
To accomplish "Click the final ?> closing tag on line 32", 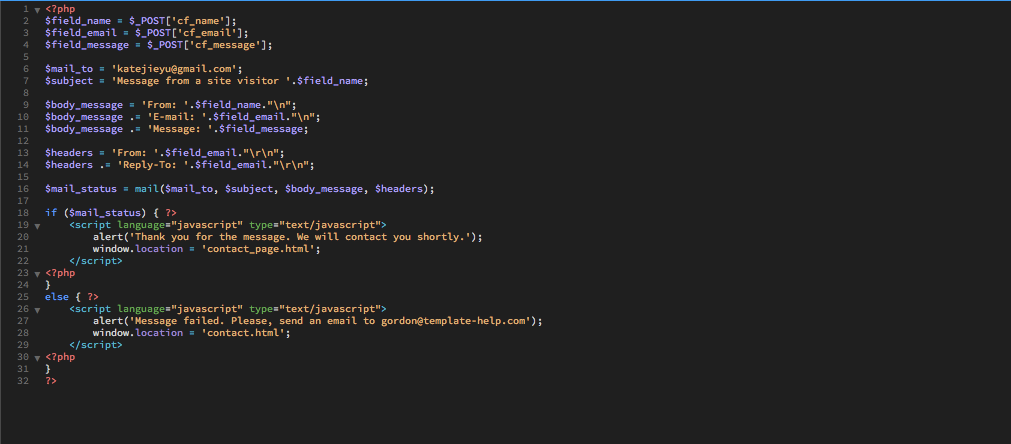I will click(x=51, y=381).
